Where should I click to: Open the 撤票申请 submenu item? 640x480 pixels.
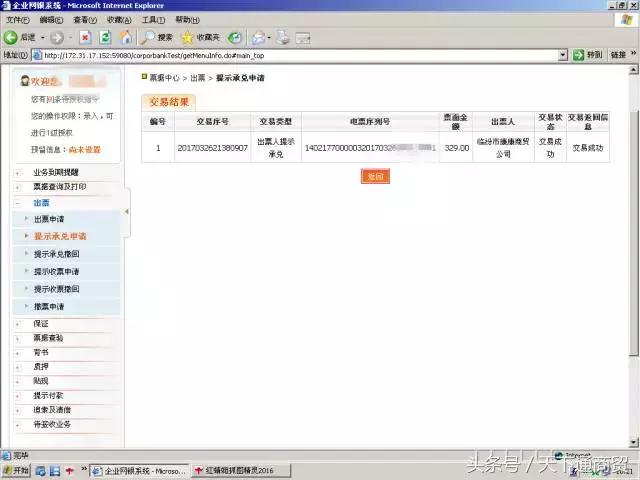(49, 307)
